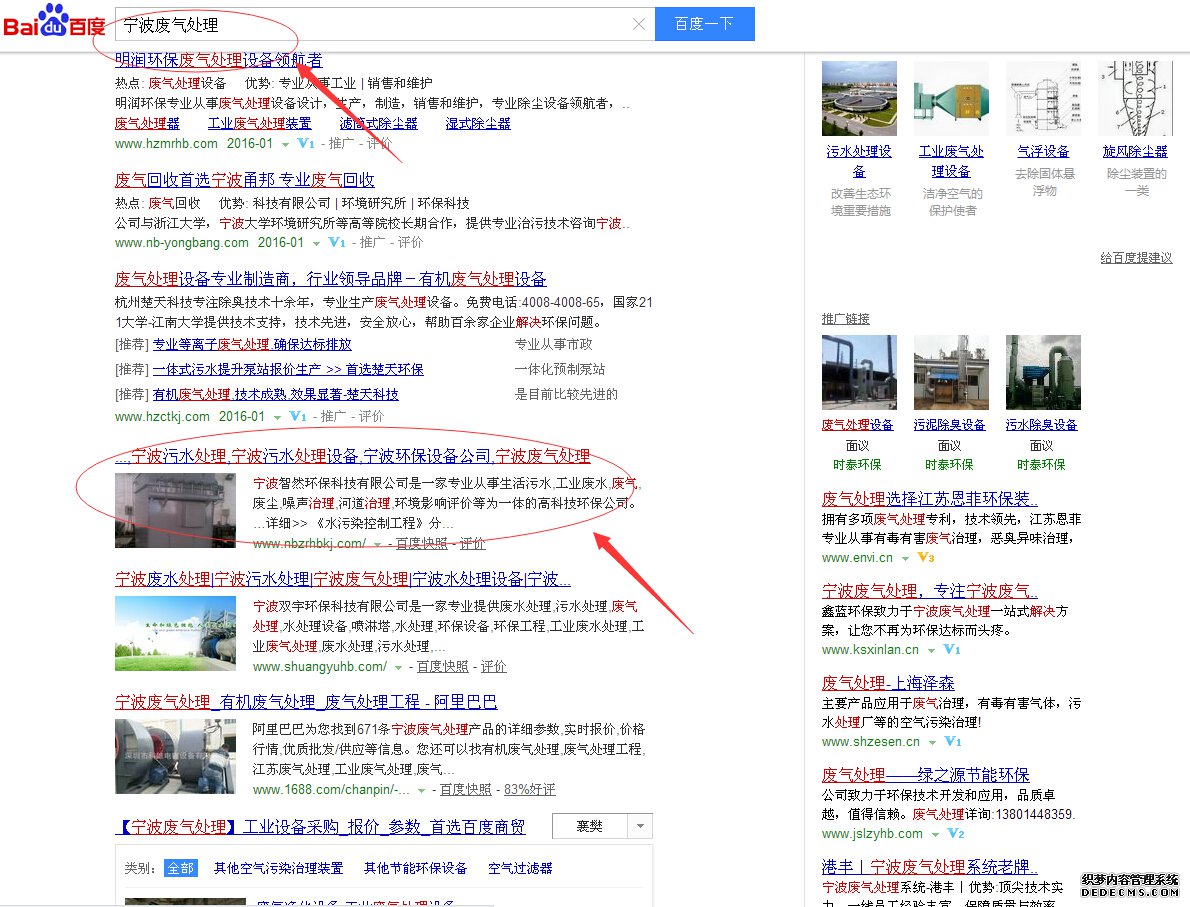
Task: Click the 百度一下 search button
Action: 704,24
